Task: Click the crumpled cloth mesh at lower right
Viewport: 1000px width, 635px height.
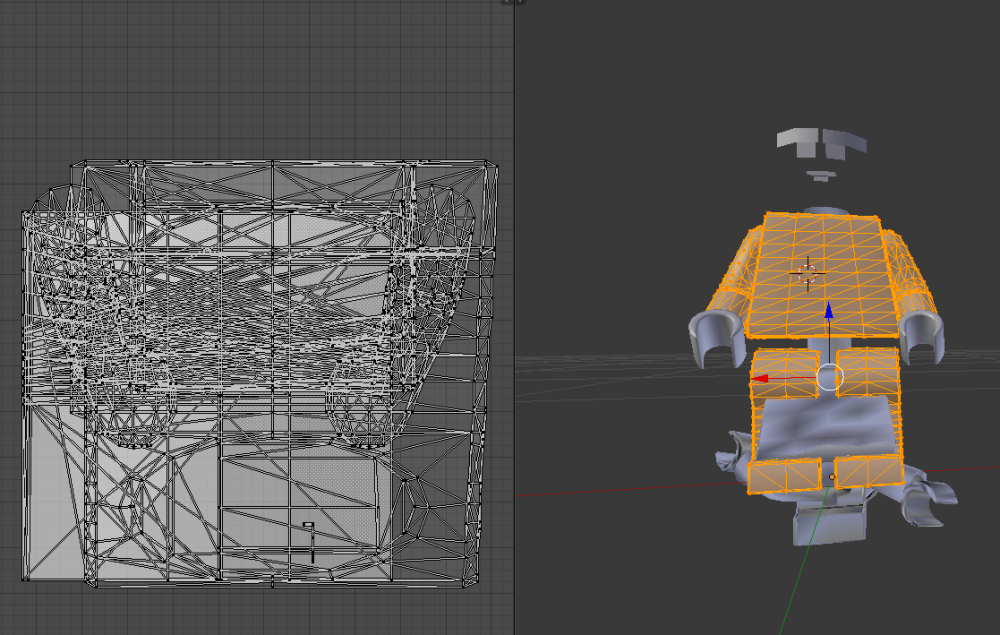Action: [x=926, y=500]
